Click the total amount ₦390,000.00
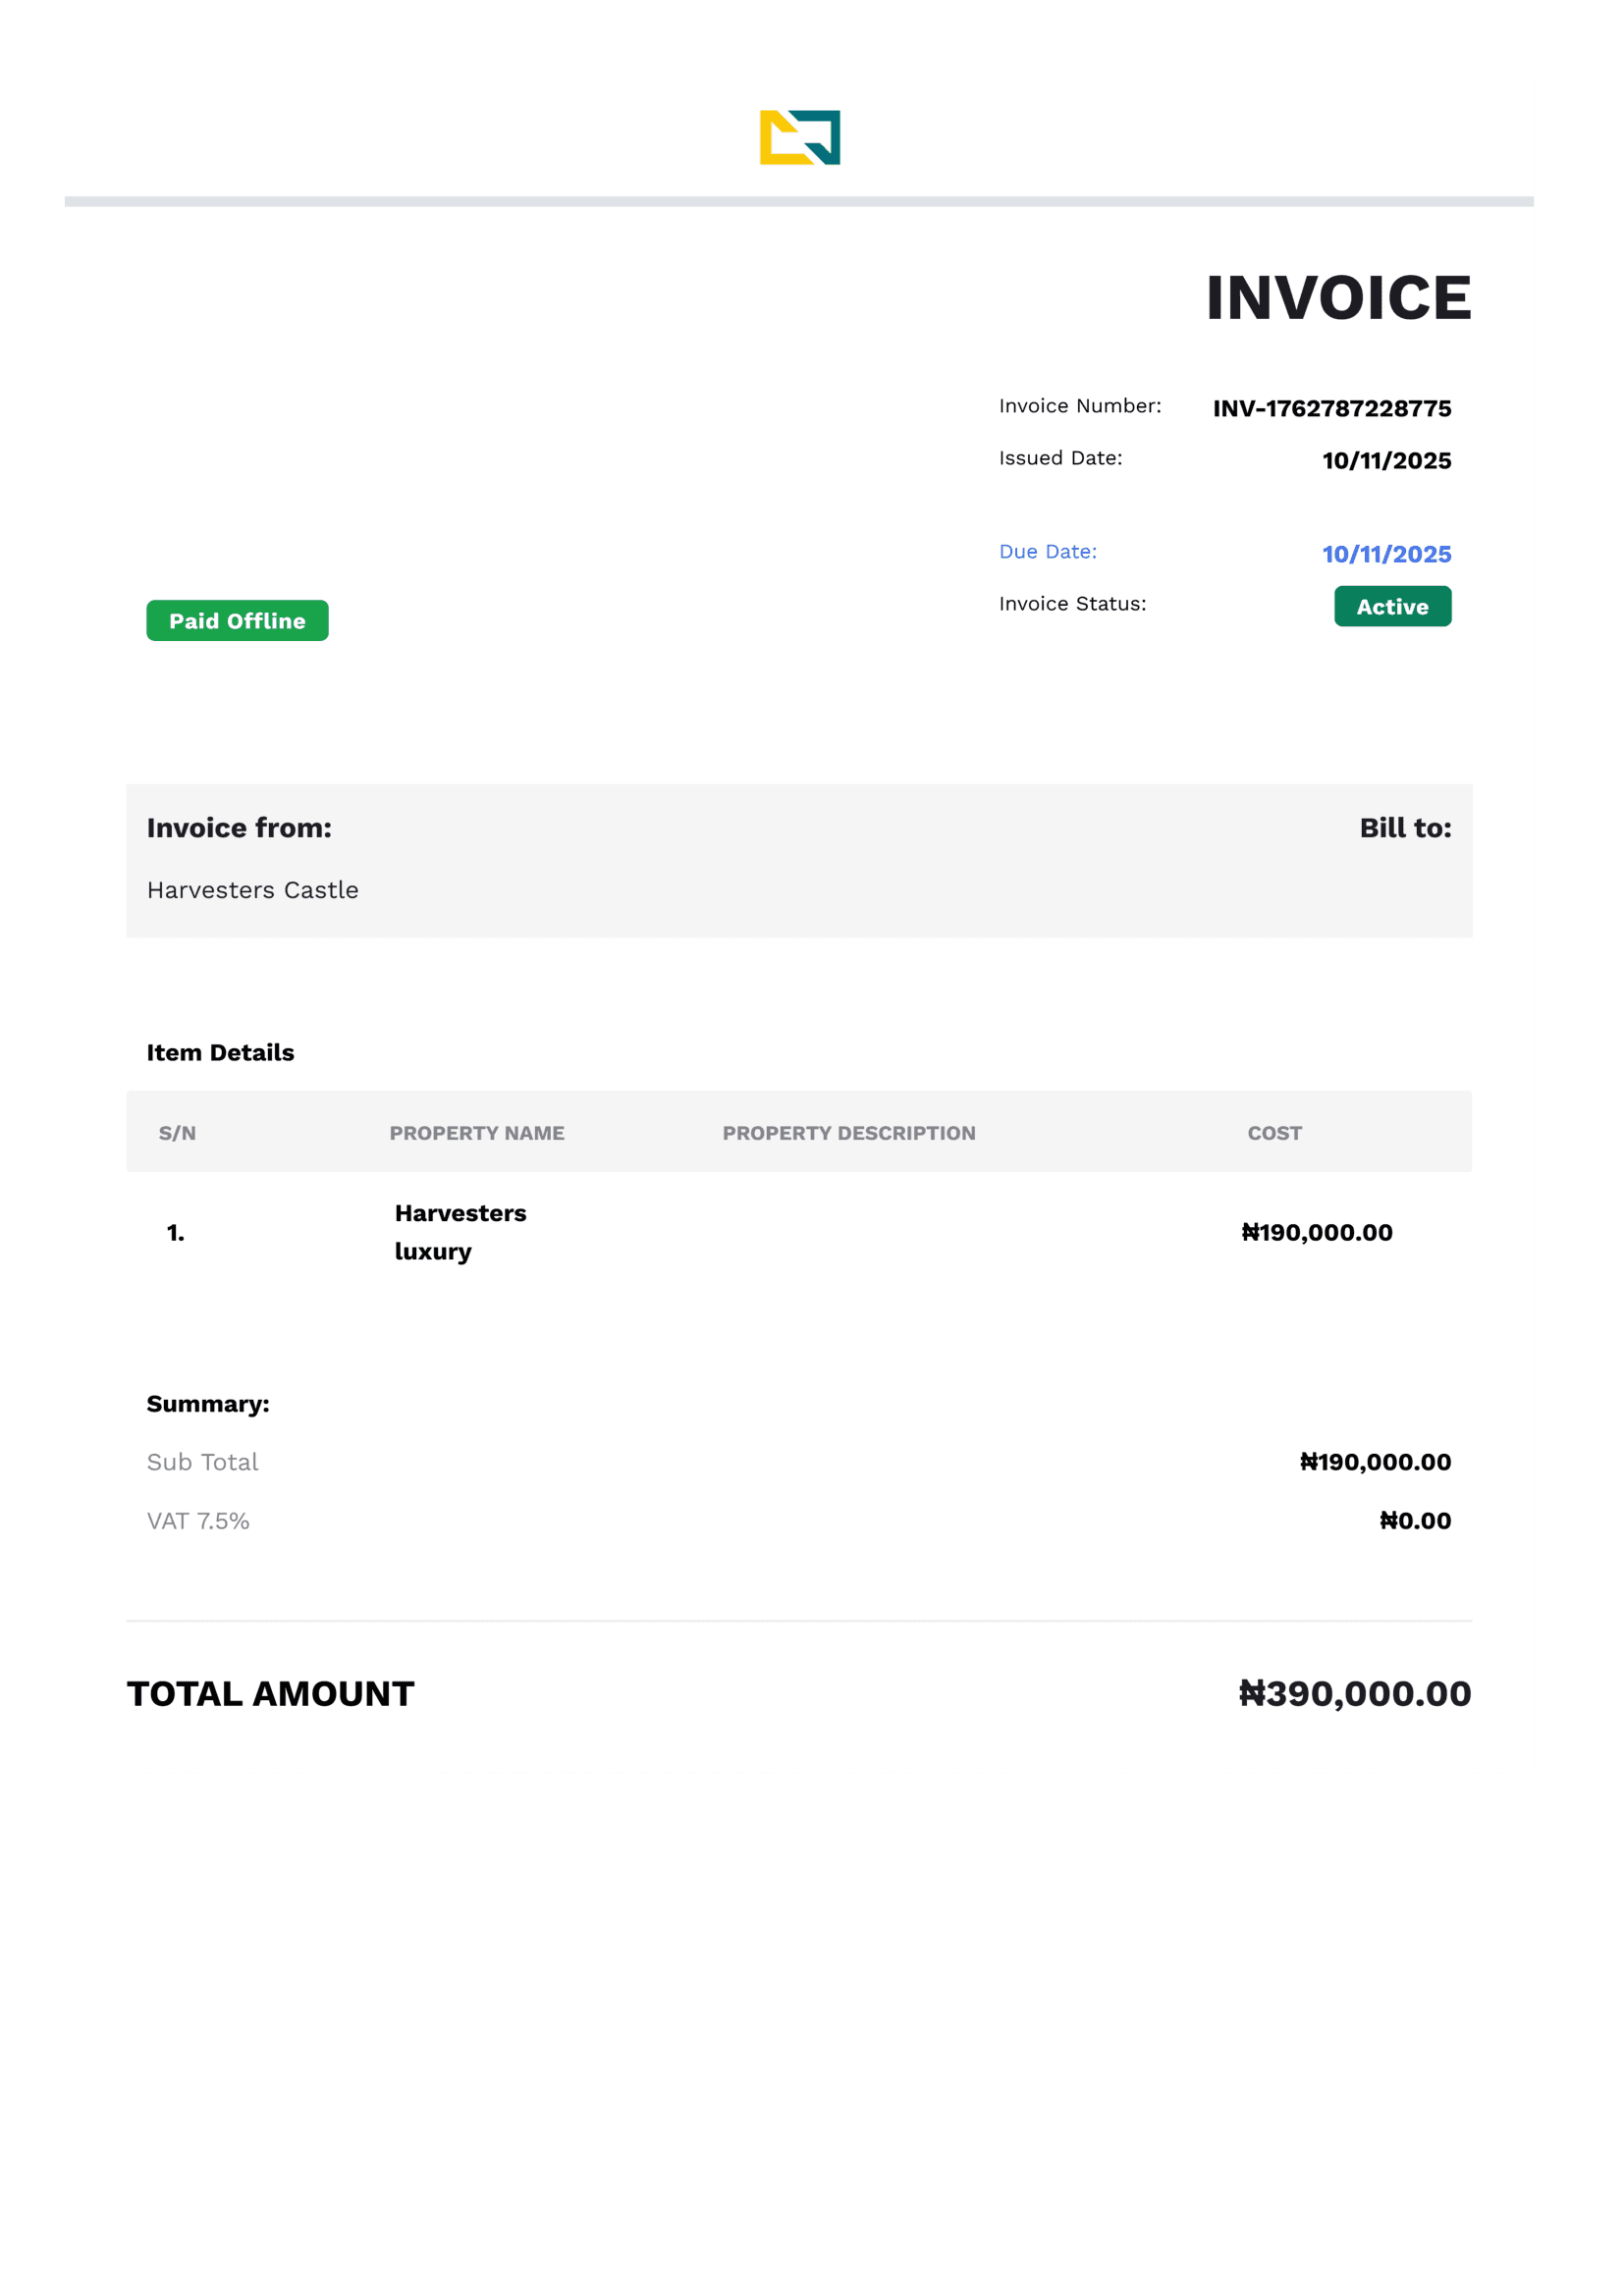This screenshot has width=1624, height=2296. point(1355,1694)
